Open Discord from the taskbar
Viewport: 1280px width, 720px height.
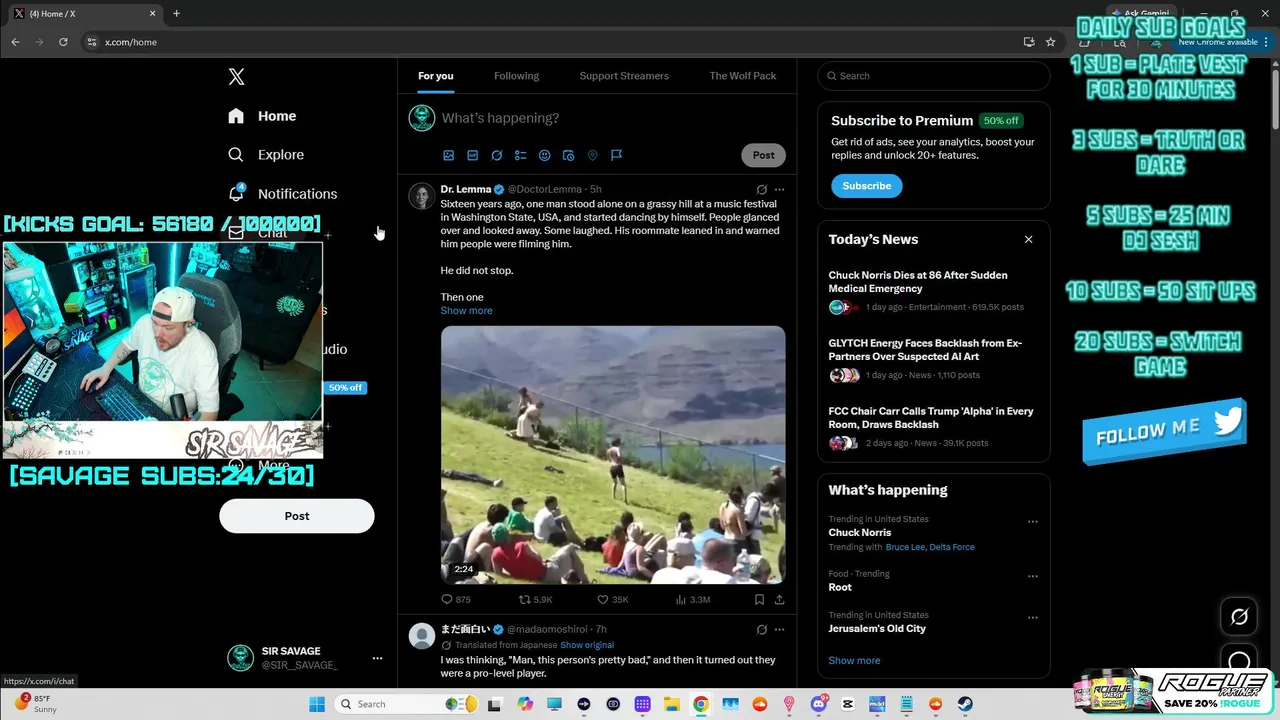pos(819,704)
